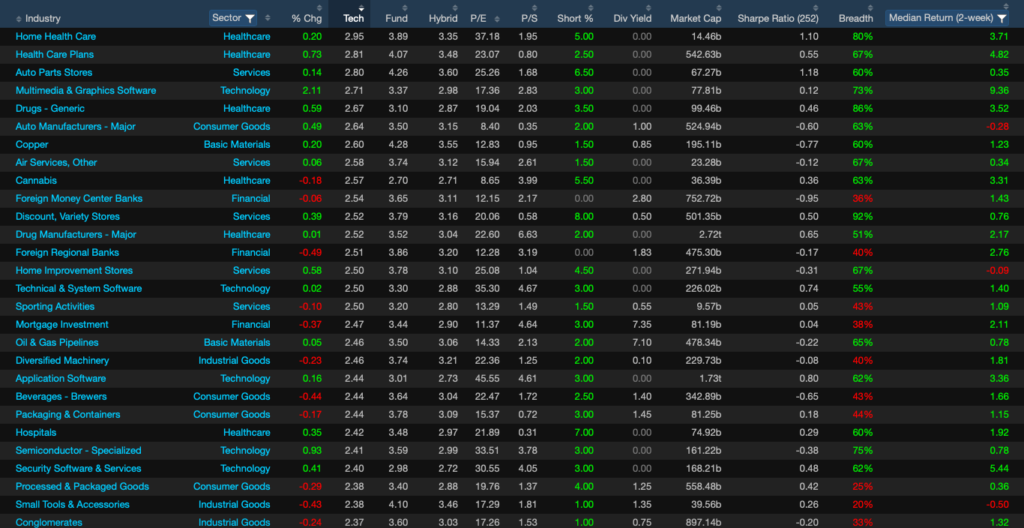Sort by Sharpe Ratio (252) column header
Screen dimensions: 1024x528
tap(778, 18)
